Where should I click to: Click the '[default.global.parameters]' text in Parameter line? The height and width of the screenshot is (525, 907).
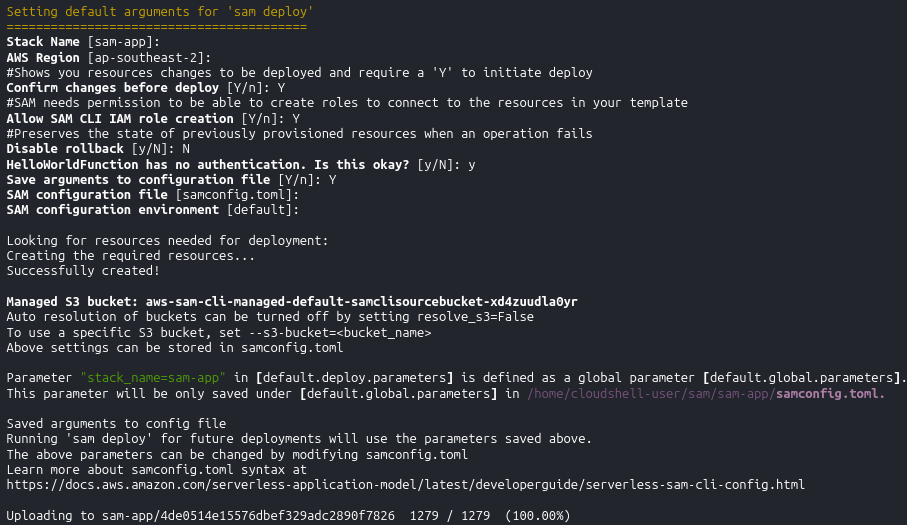click(x=802, y=378)
